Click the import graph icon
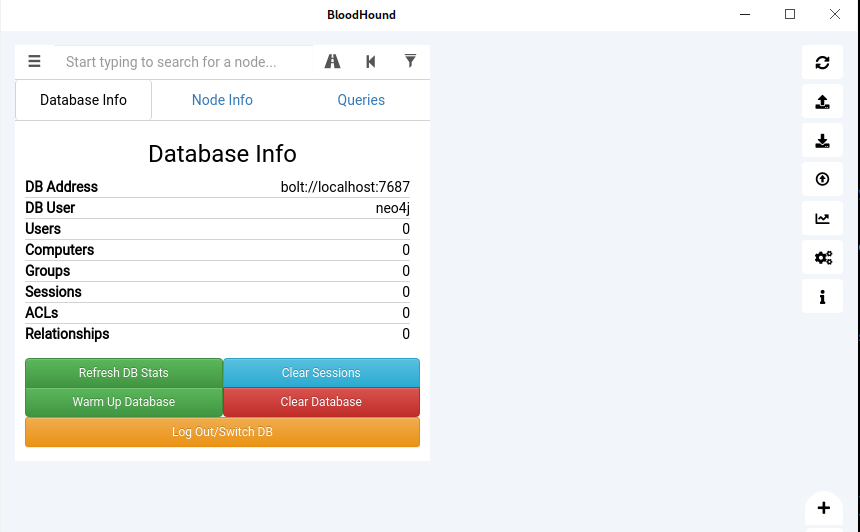 click(x=822, y=140)
